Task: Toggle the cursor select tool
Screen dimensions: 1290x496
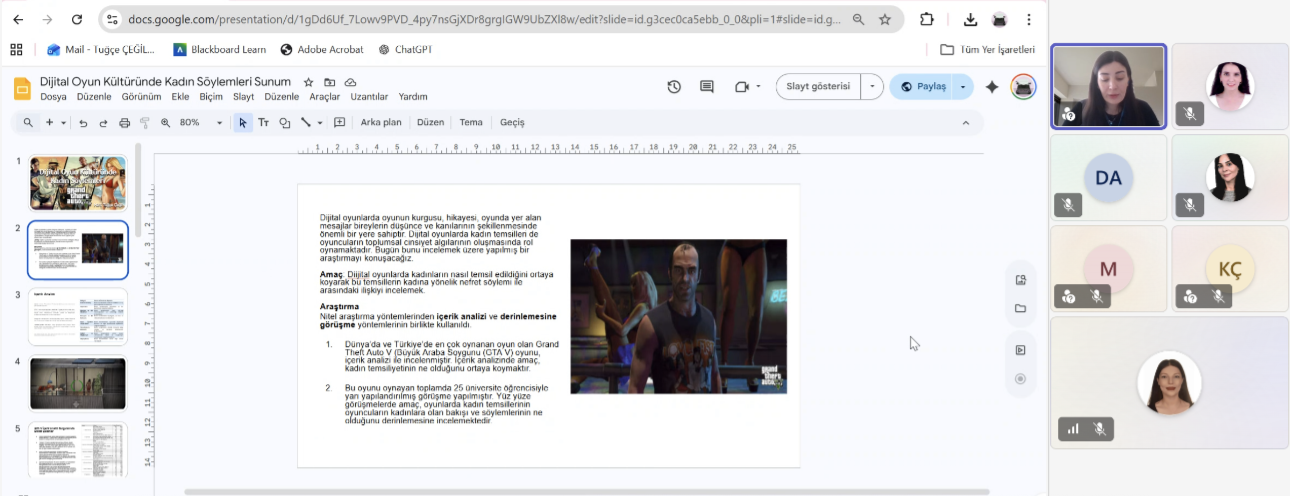Action: [x=242, y=123]
